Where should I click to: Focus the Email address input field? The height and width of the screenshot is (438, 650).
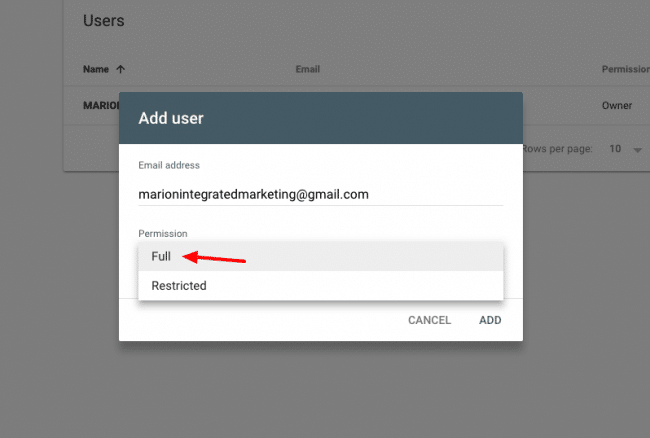(320, 194)
